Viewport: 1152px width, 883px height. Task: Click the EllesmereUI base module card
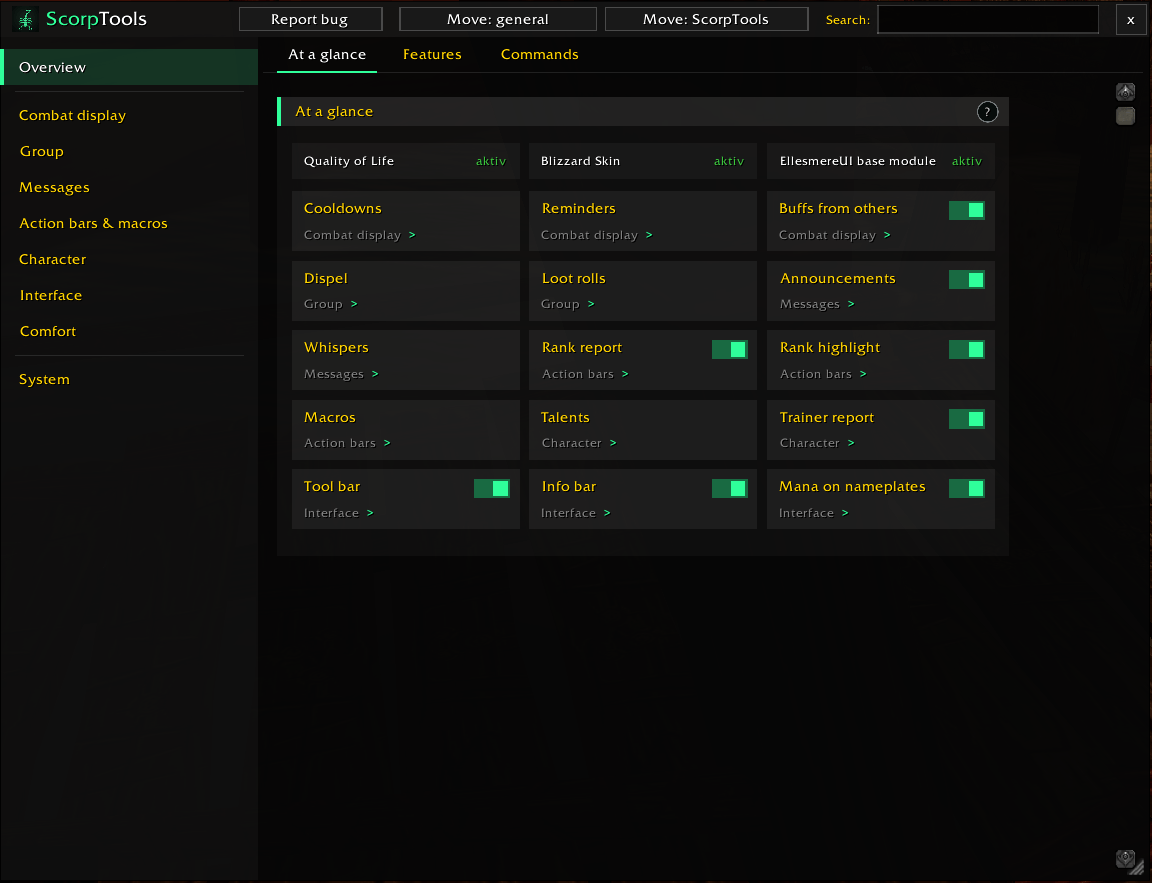click(881, 161)
